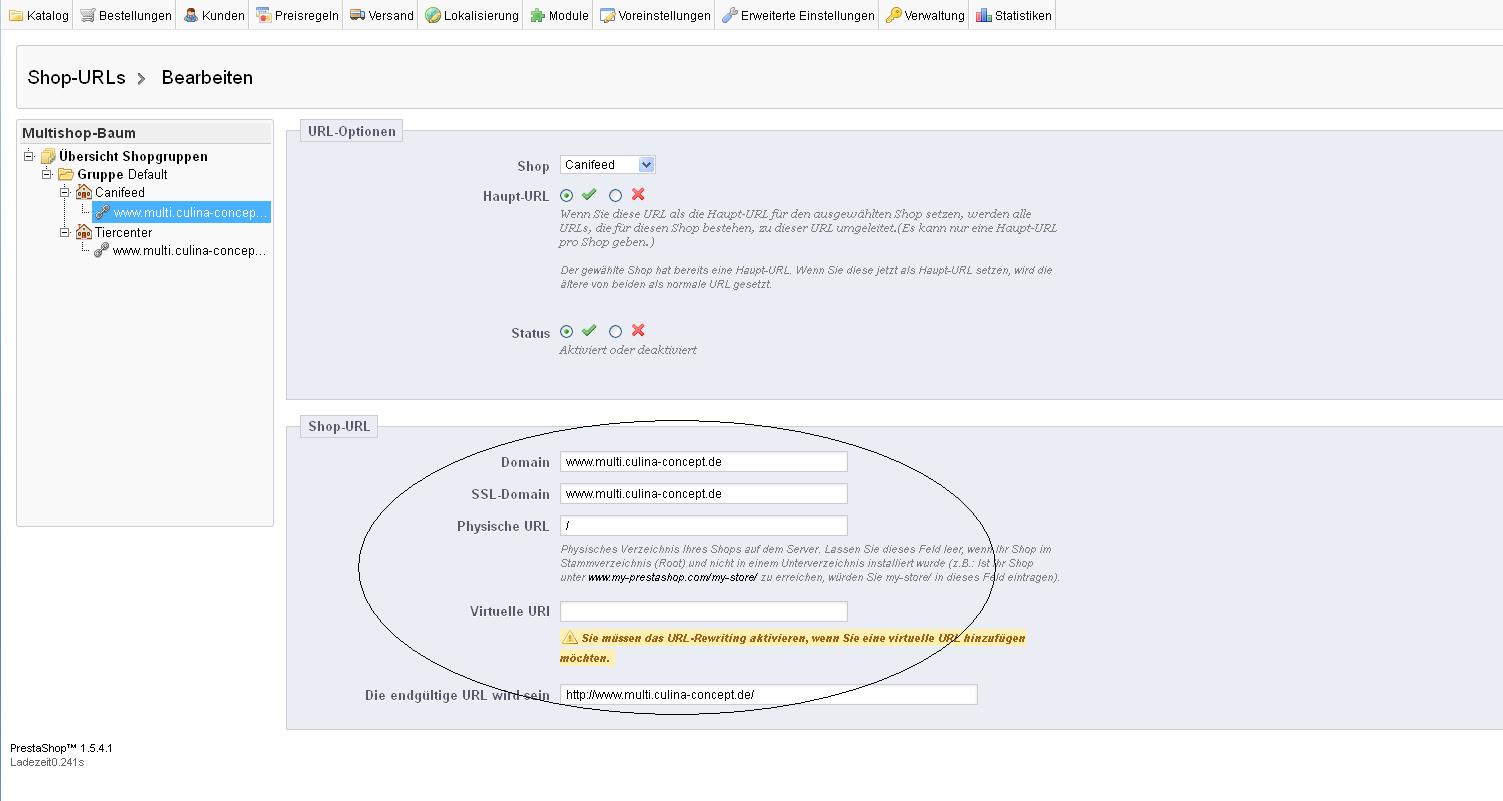Click the Virtuelle URI input field
Viewport: 1503px width, 801px height.
point(703,611)
